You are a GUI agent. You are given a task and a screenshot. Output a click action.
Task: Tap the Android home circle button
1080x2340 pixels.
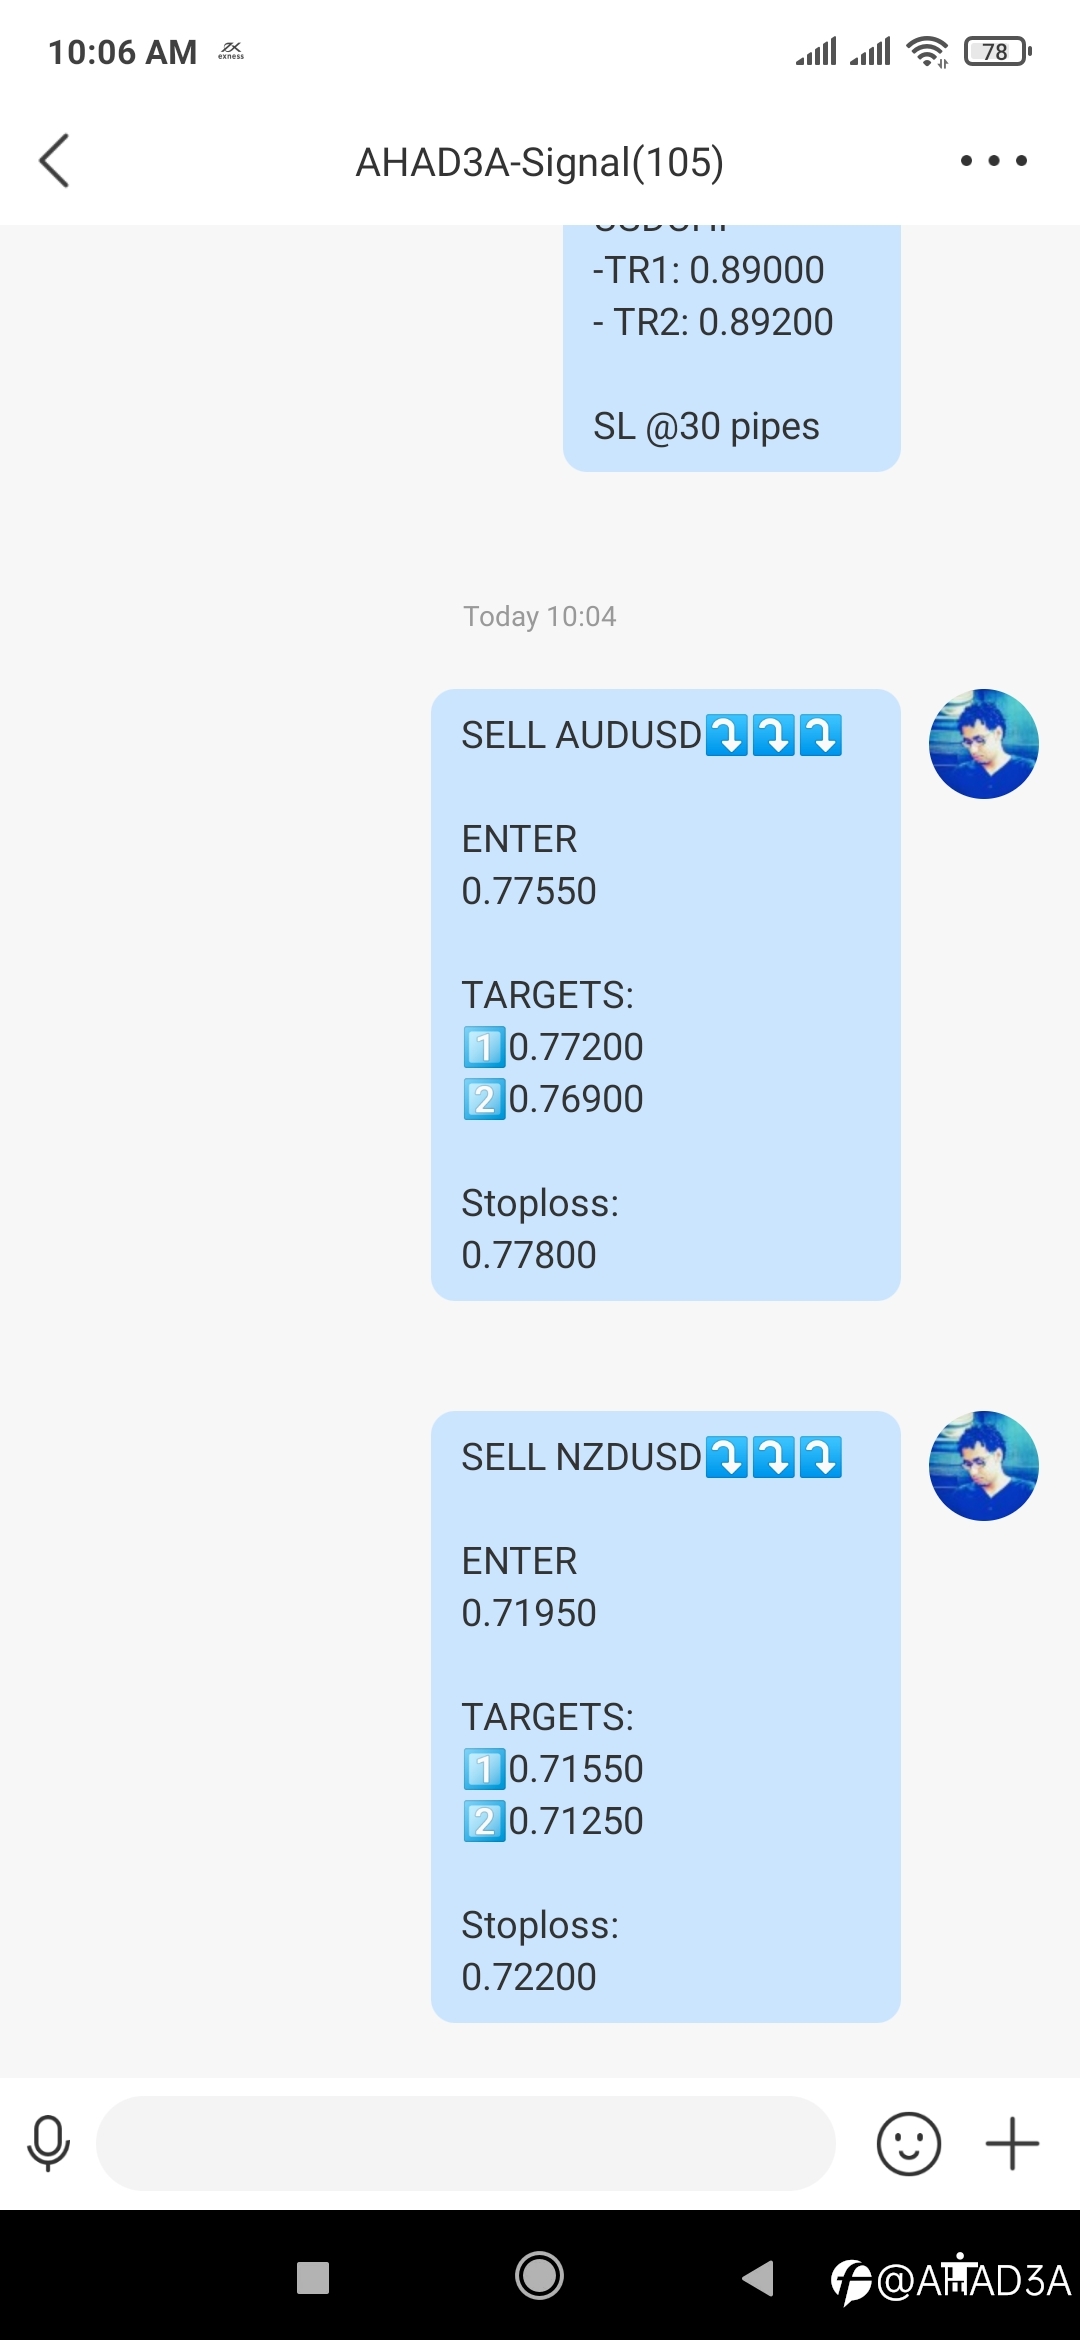pyautogui.click(x=539, y=2277)
